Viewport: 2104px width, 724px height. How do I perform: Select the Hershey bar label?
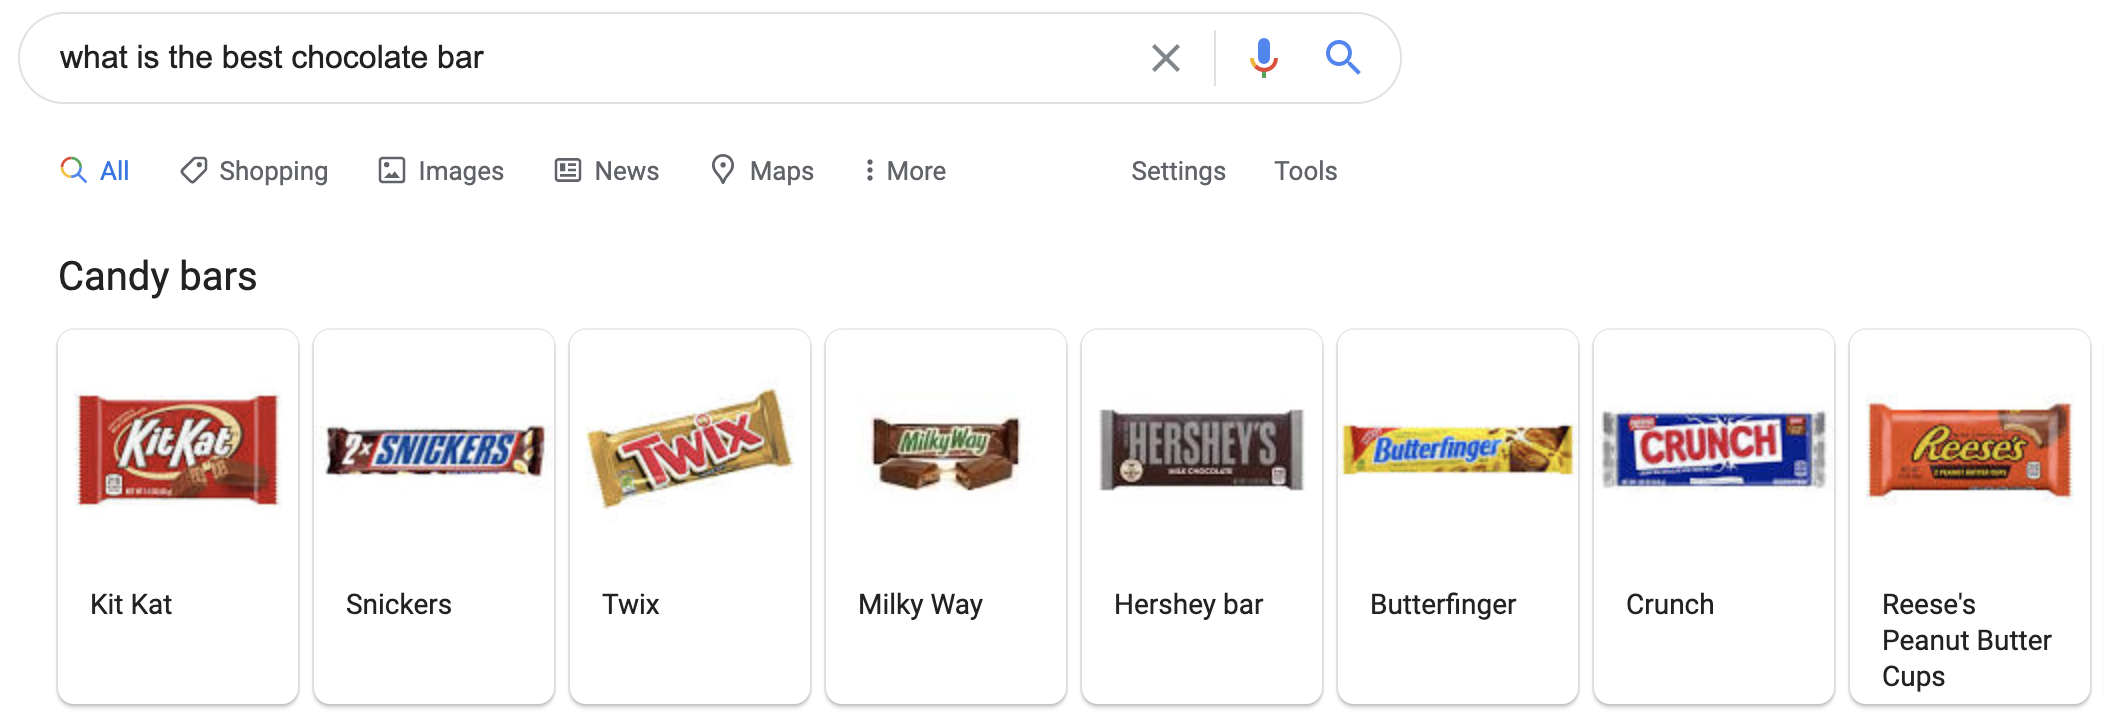pos(1188,604)
